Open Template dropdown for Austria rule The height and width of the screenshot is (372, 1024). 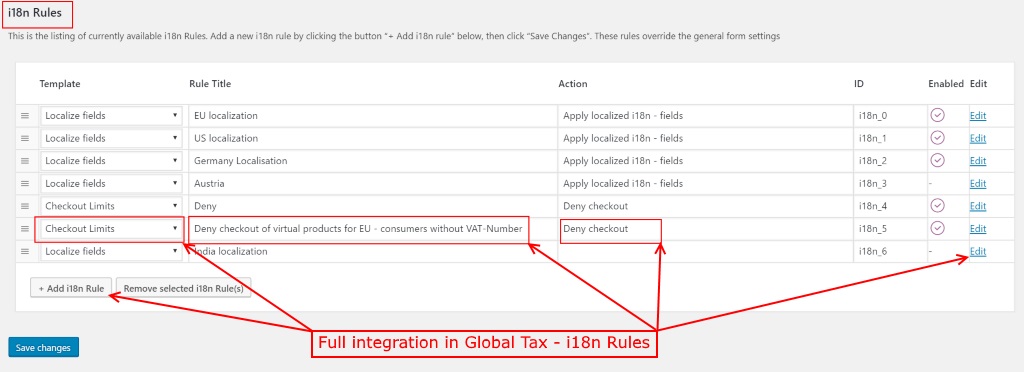click(111, 183)
